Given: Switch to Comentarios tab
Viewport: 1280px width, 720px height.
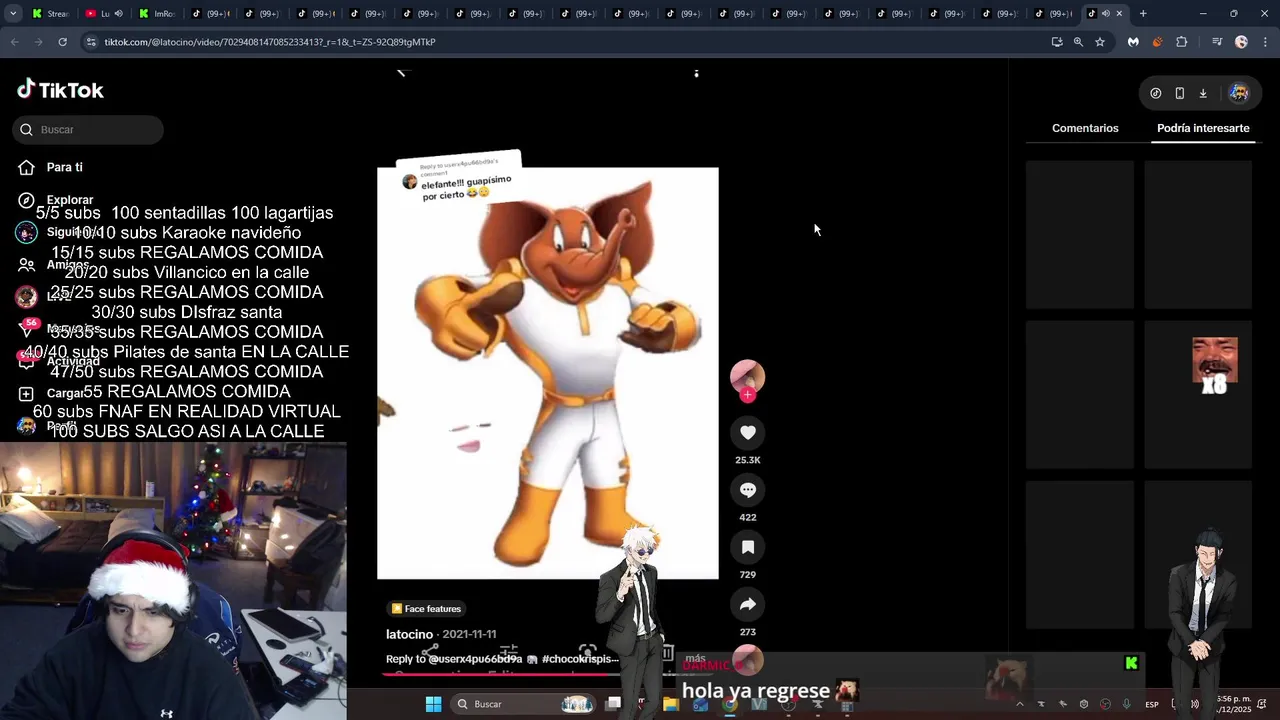Looking at the screenshot, I should pos(1085,128).
